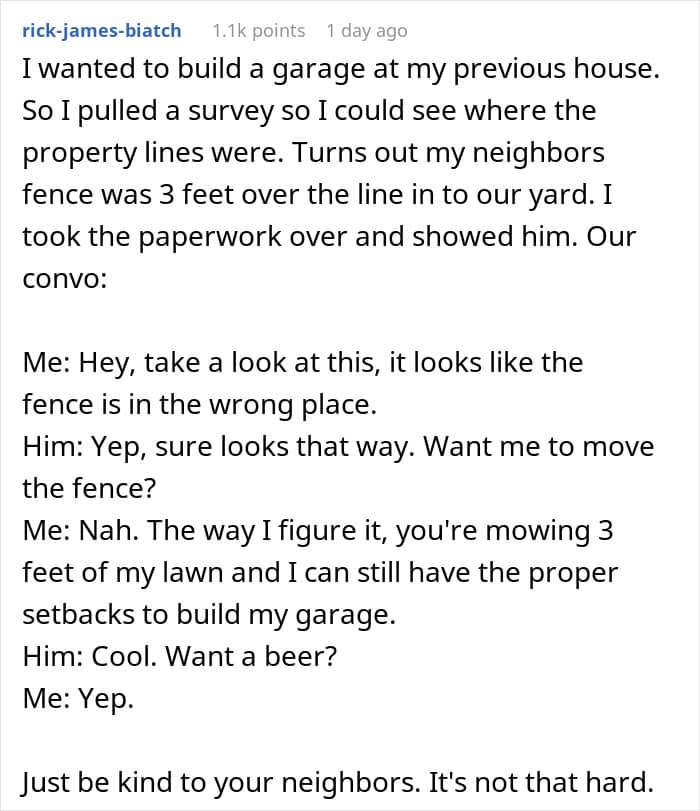Click the phrase 'It's not that hard.'
This screenshot has height=811, width=700.
(541, 782)
